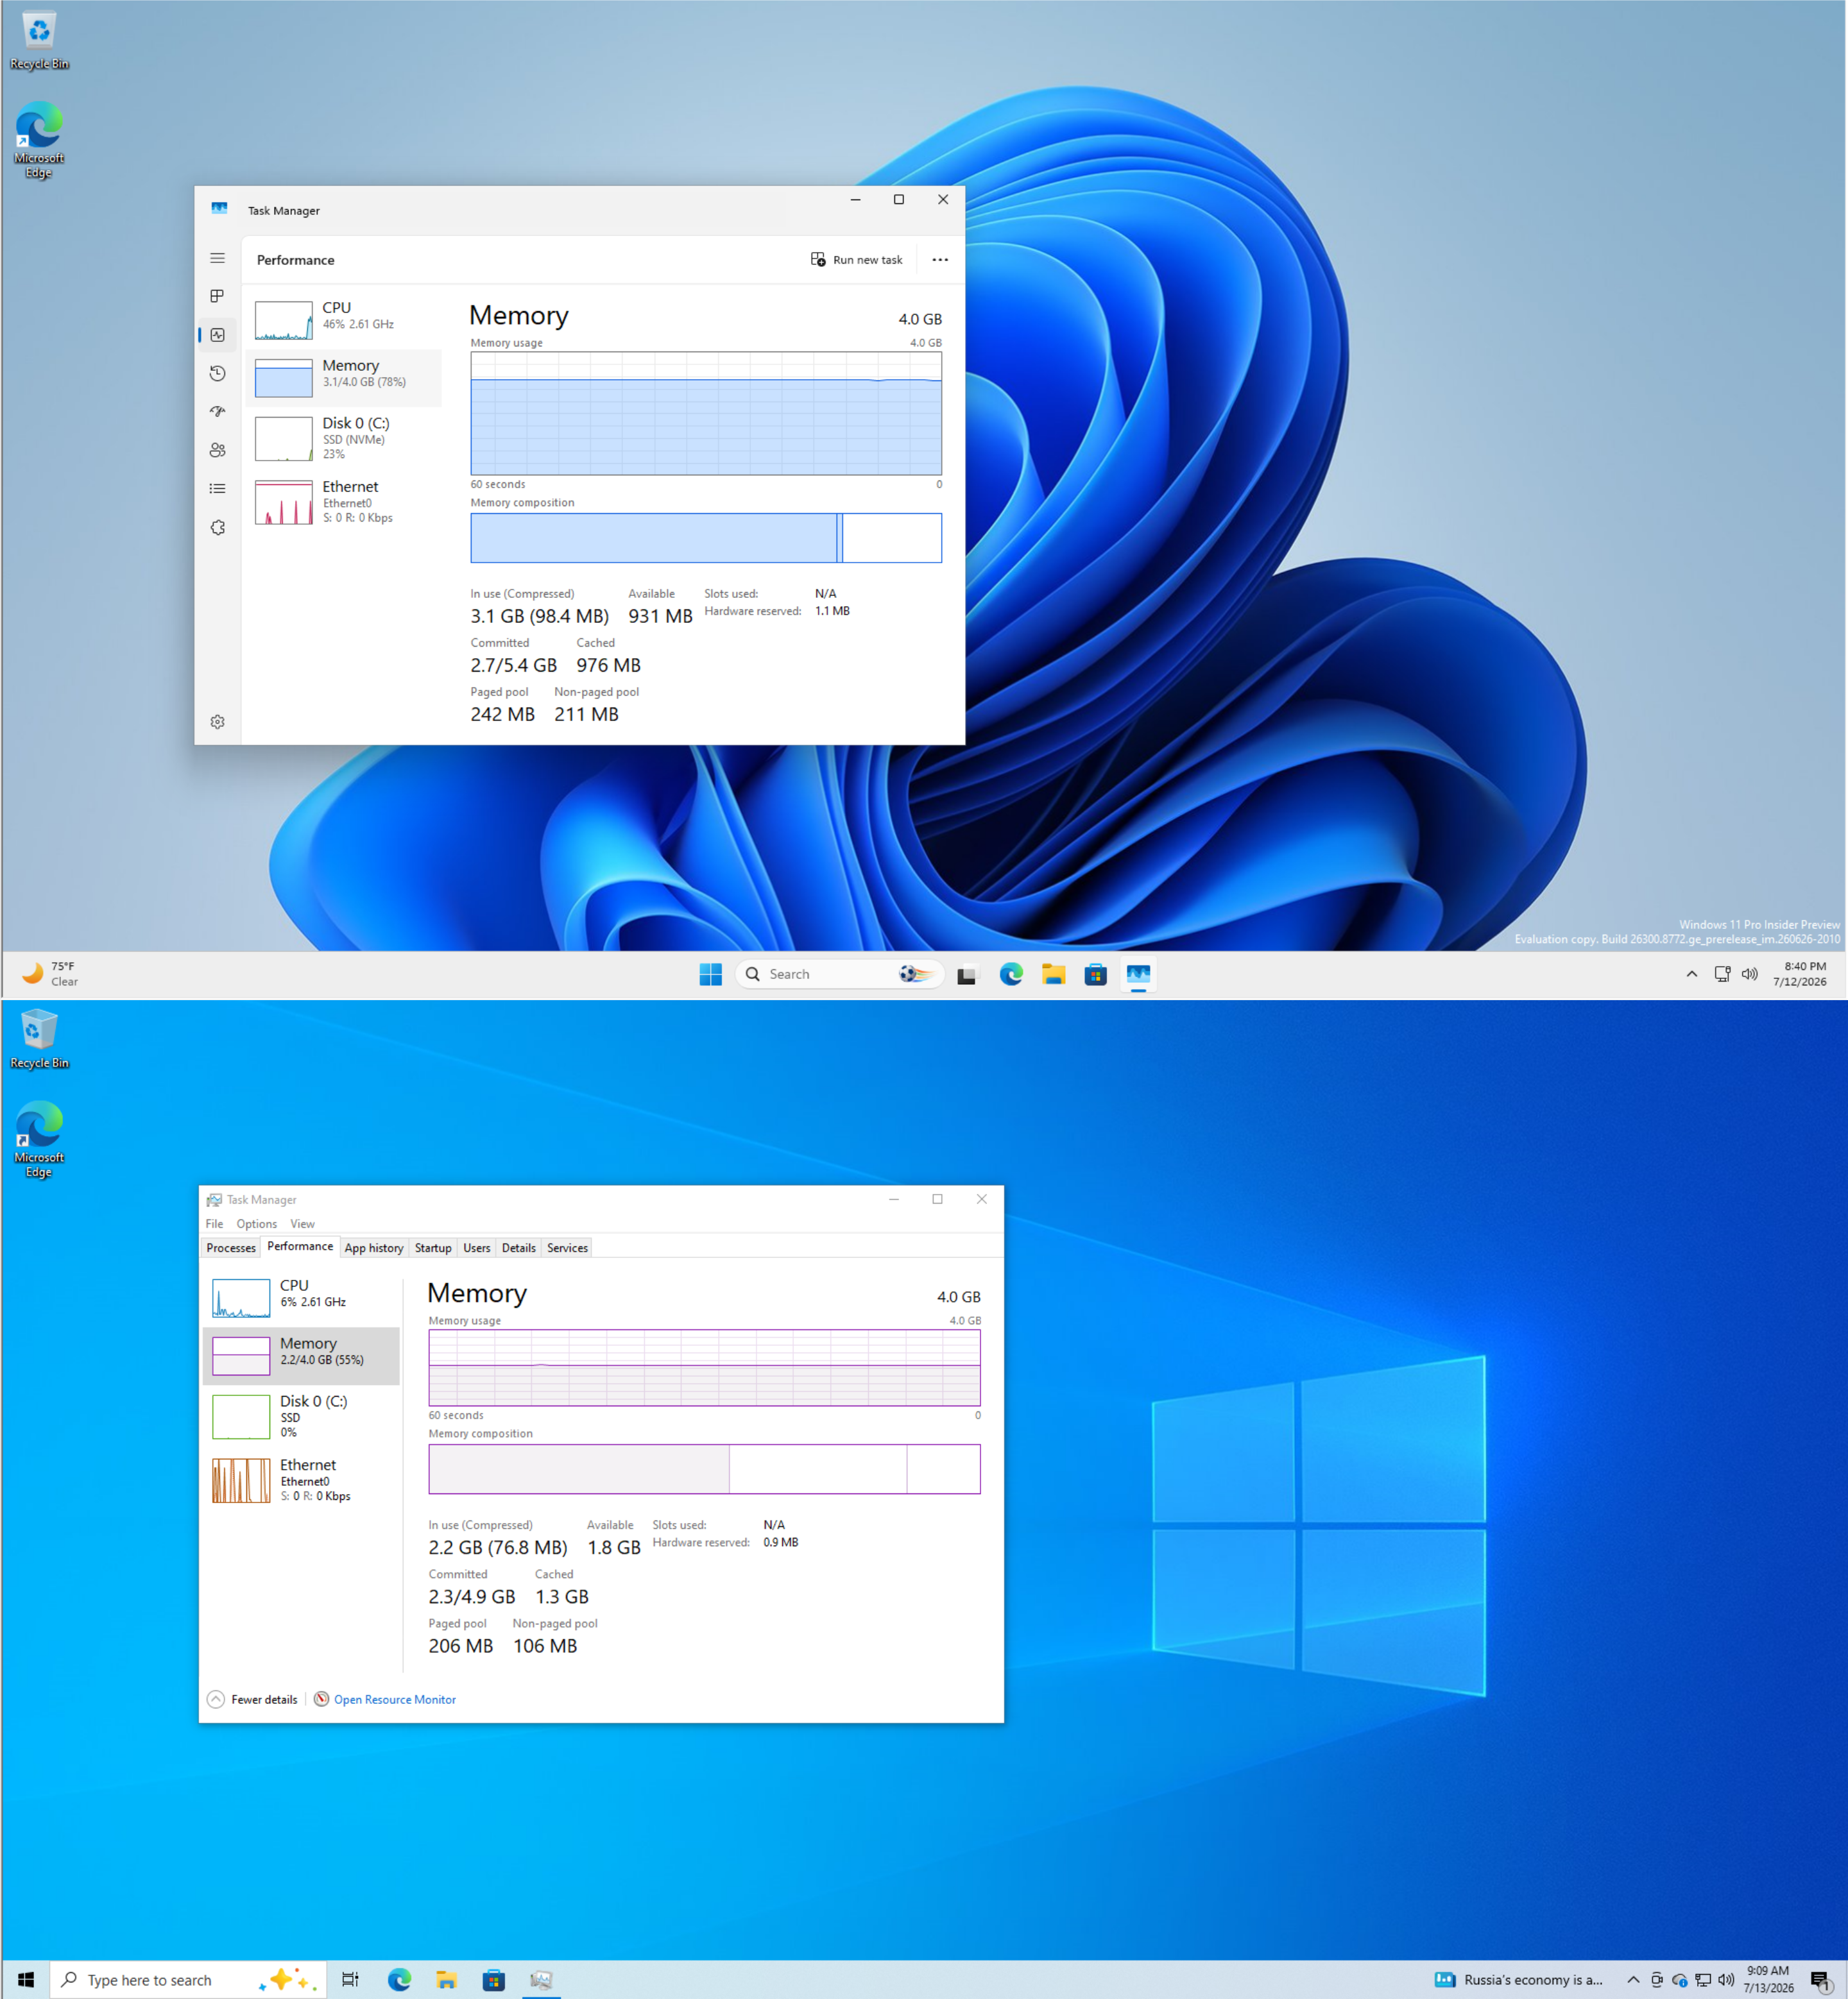
Task: Open Details list icon in Windows 11 Task Manager sidebar
Action: point(217,489)
